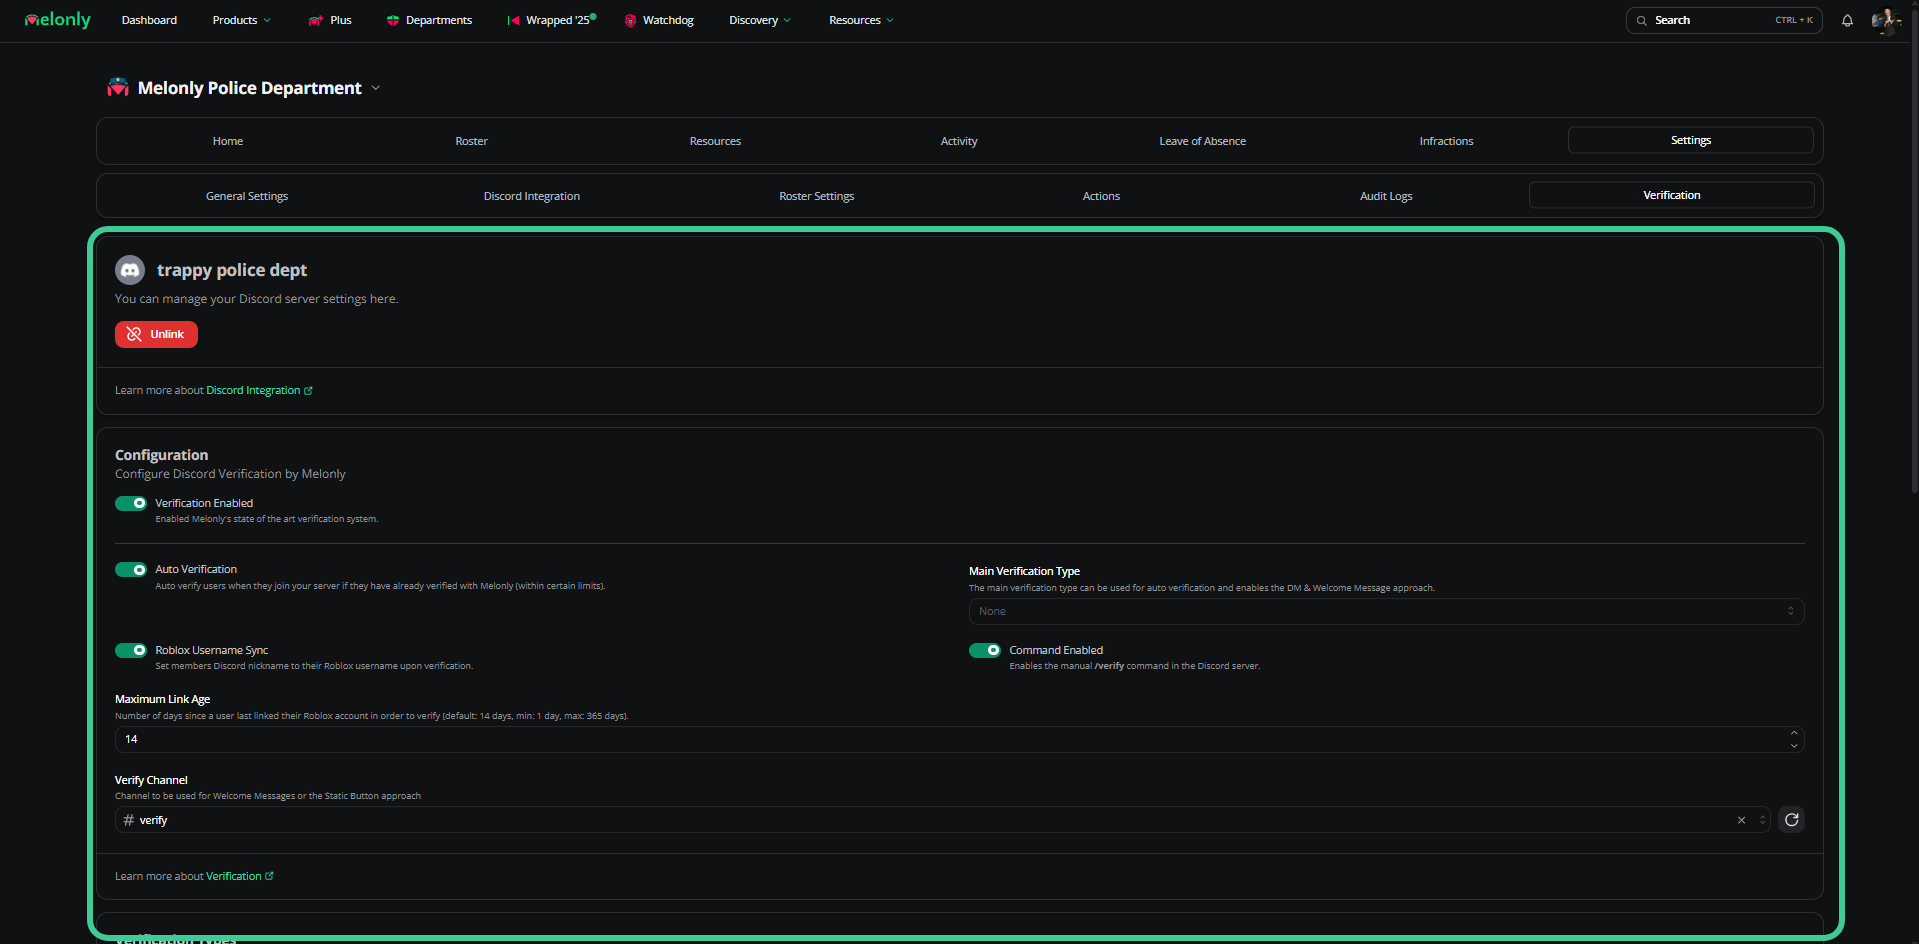This screenshot has height=944, width=1919.
Task: Refresh the Verify Channel list
Action: tap(1791, 820)
